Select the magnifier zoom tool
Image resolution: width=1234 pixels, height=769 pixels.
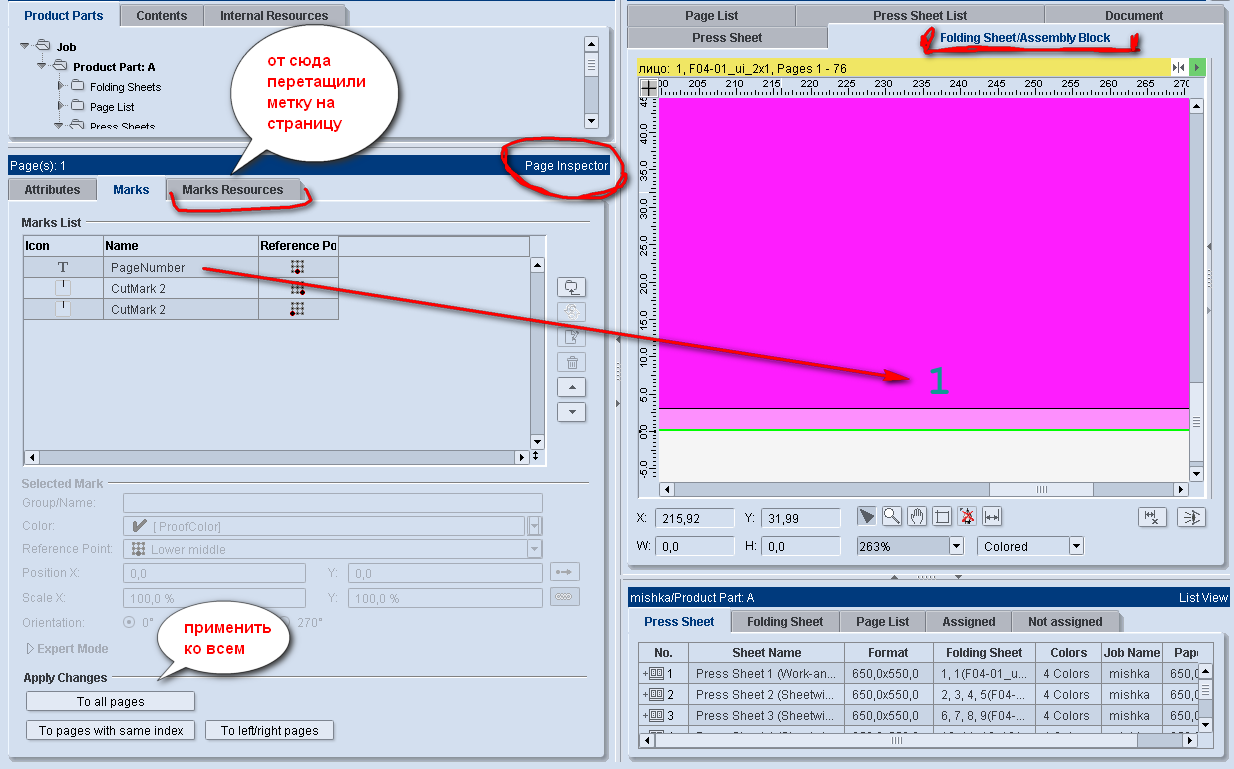[891, 516]
